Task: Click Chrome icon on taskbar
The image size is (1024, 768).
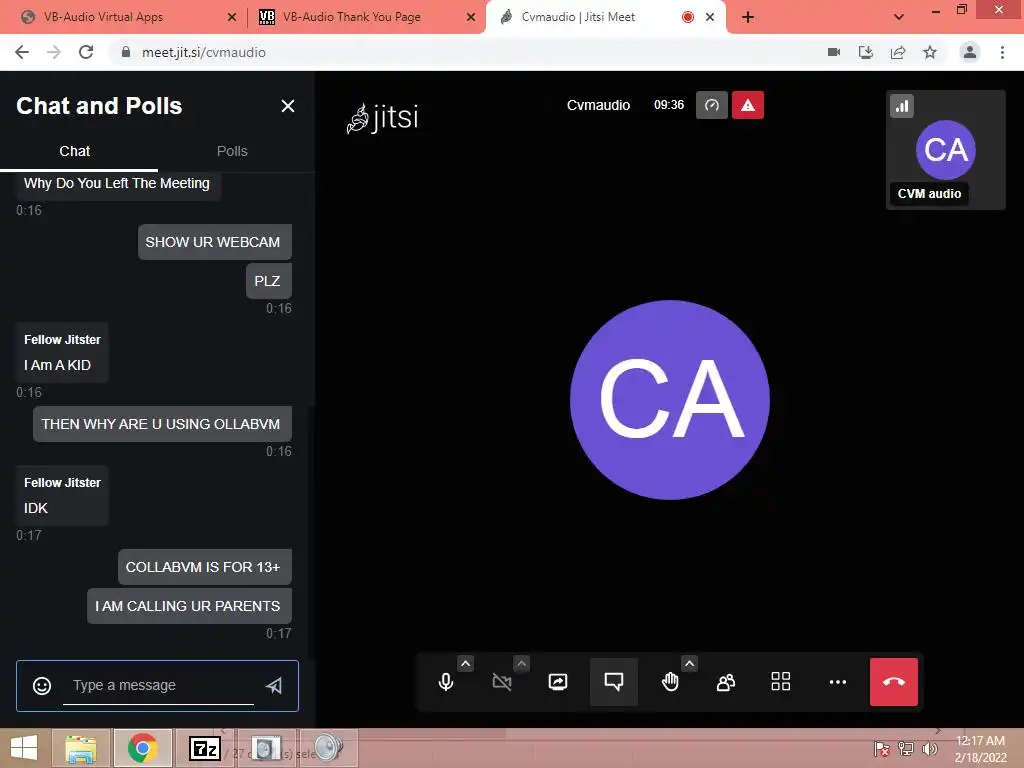Action: coord(142,748)
